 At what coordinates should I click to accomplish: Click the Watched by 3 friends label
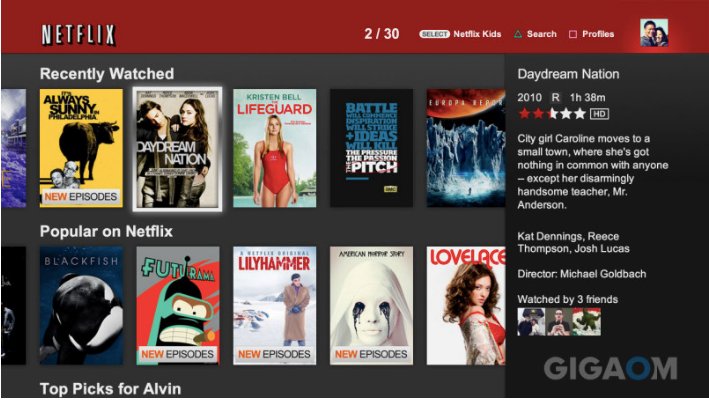point(567,299)
